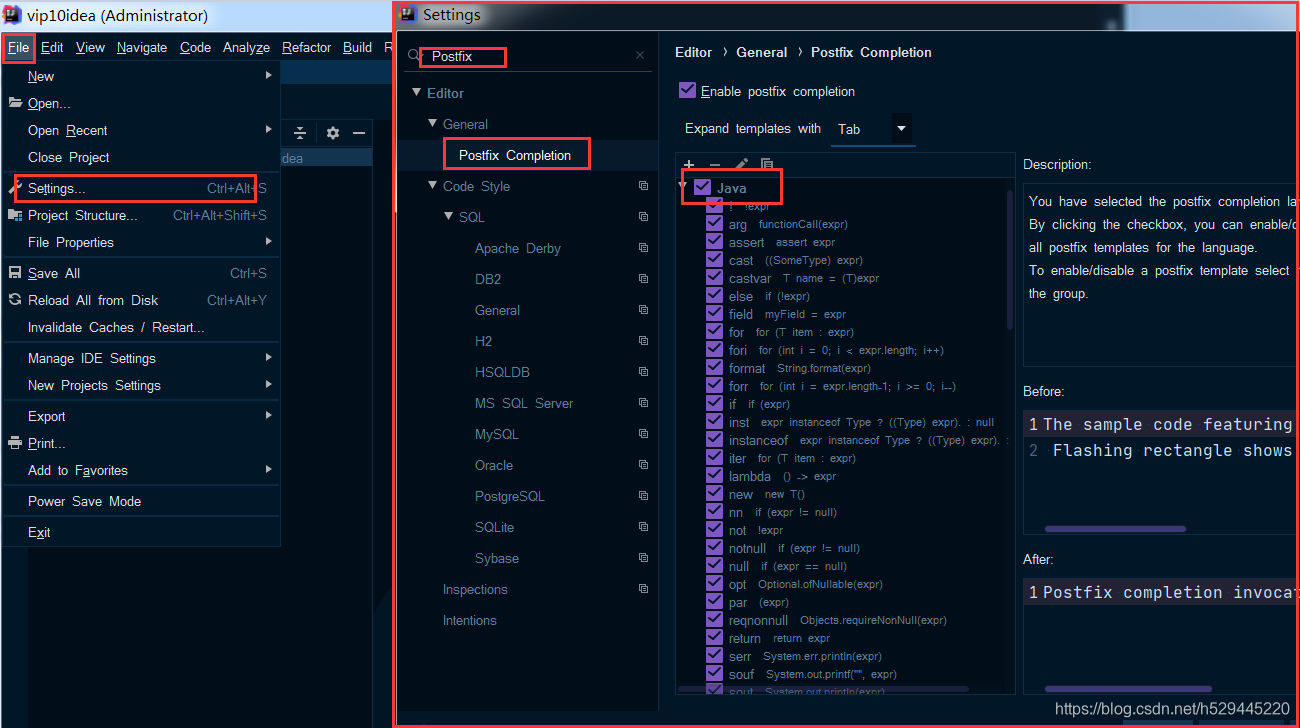Uncheck the notnull postfix template
This screenshot has height=728, width=1300.
pos(714,548)
